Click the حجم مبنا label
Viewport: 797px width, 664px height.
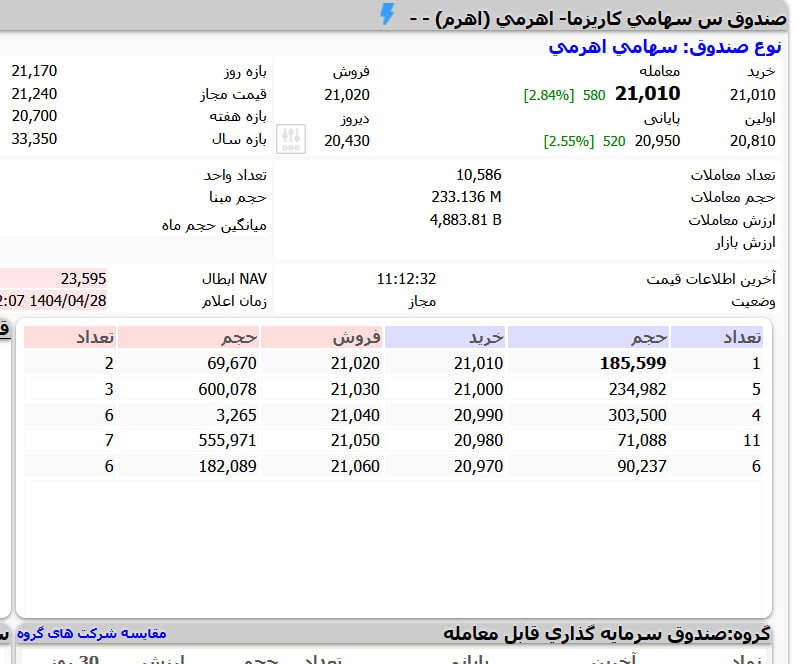coord(238,197)
